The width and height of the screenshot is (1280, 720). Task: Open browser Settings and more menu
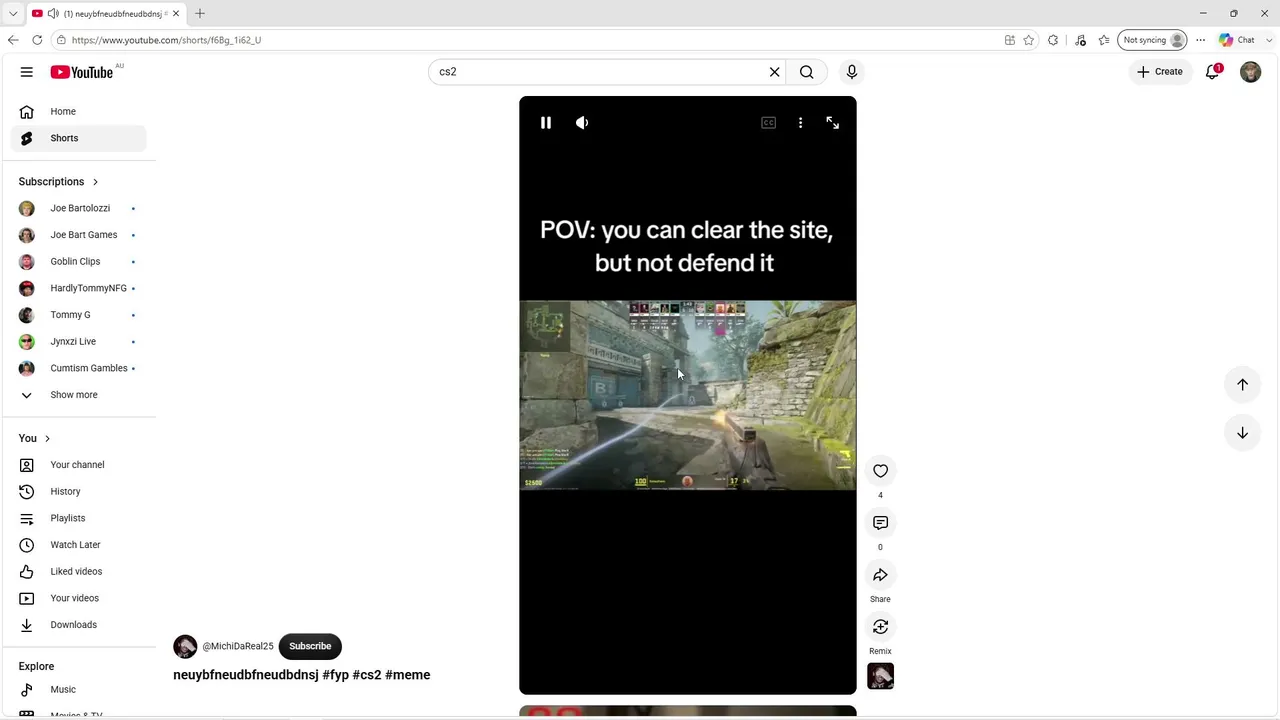click(x=1201, y=40)
